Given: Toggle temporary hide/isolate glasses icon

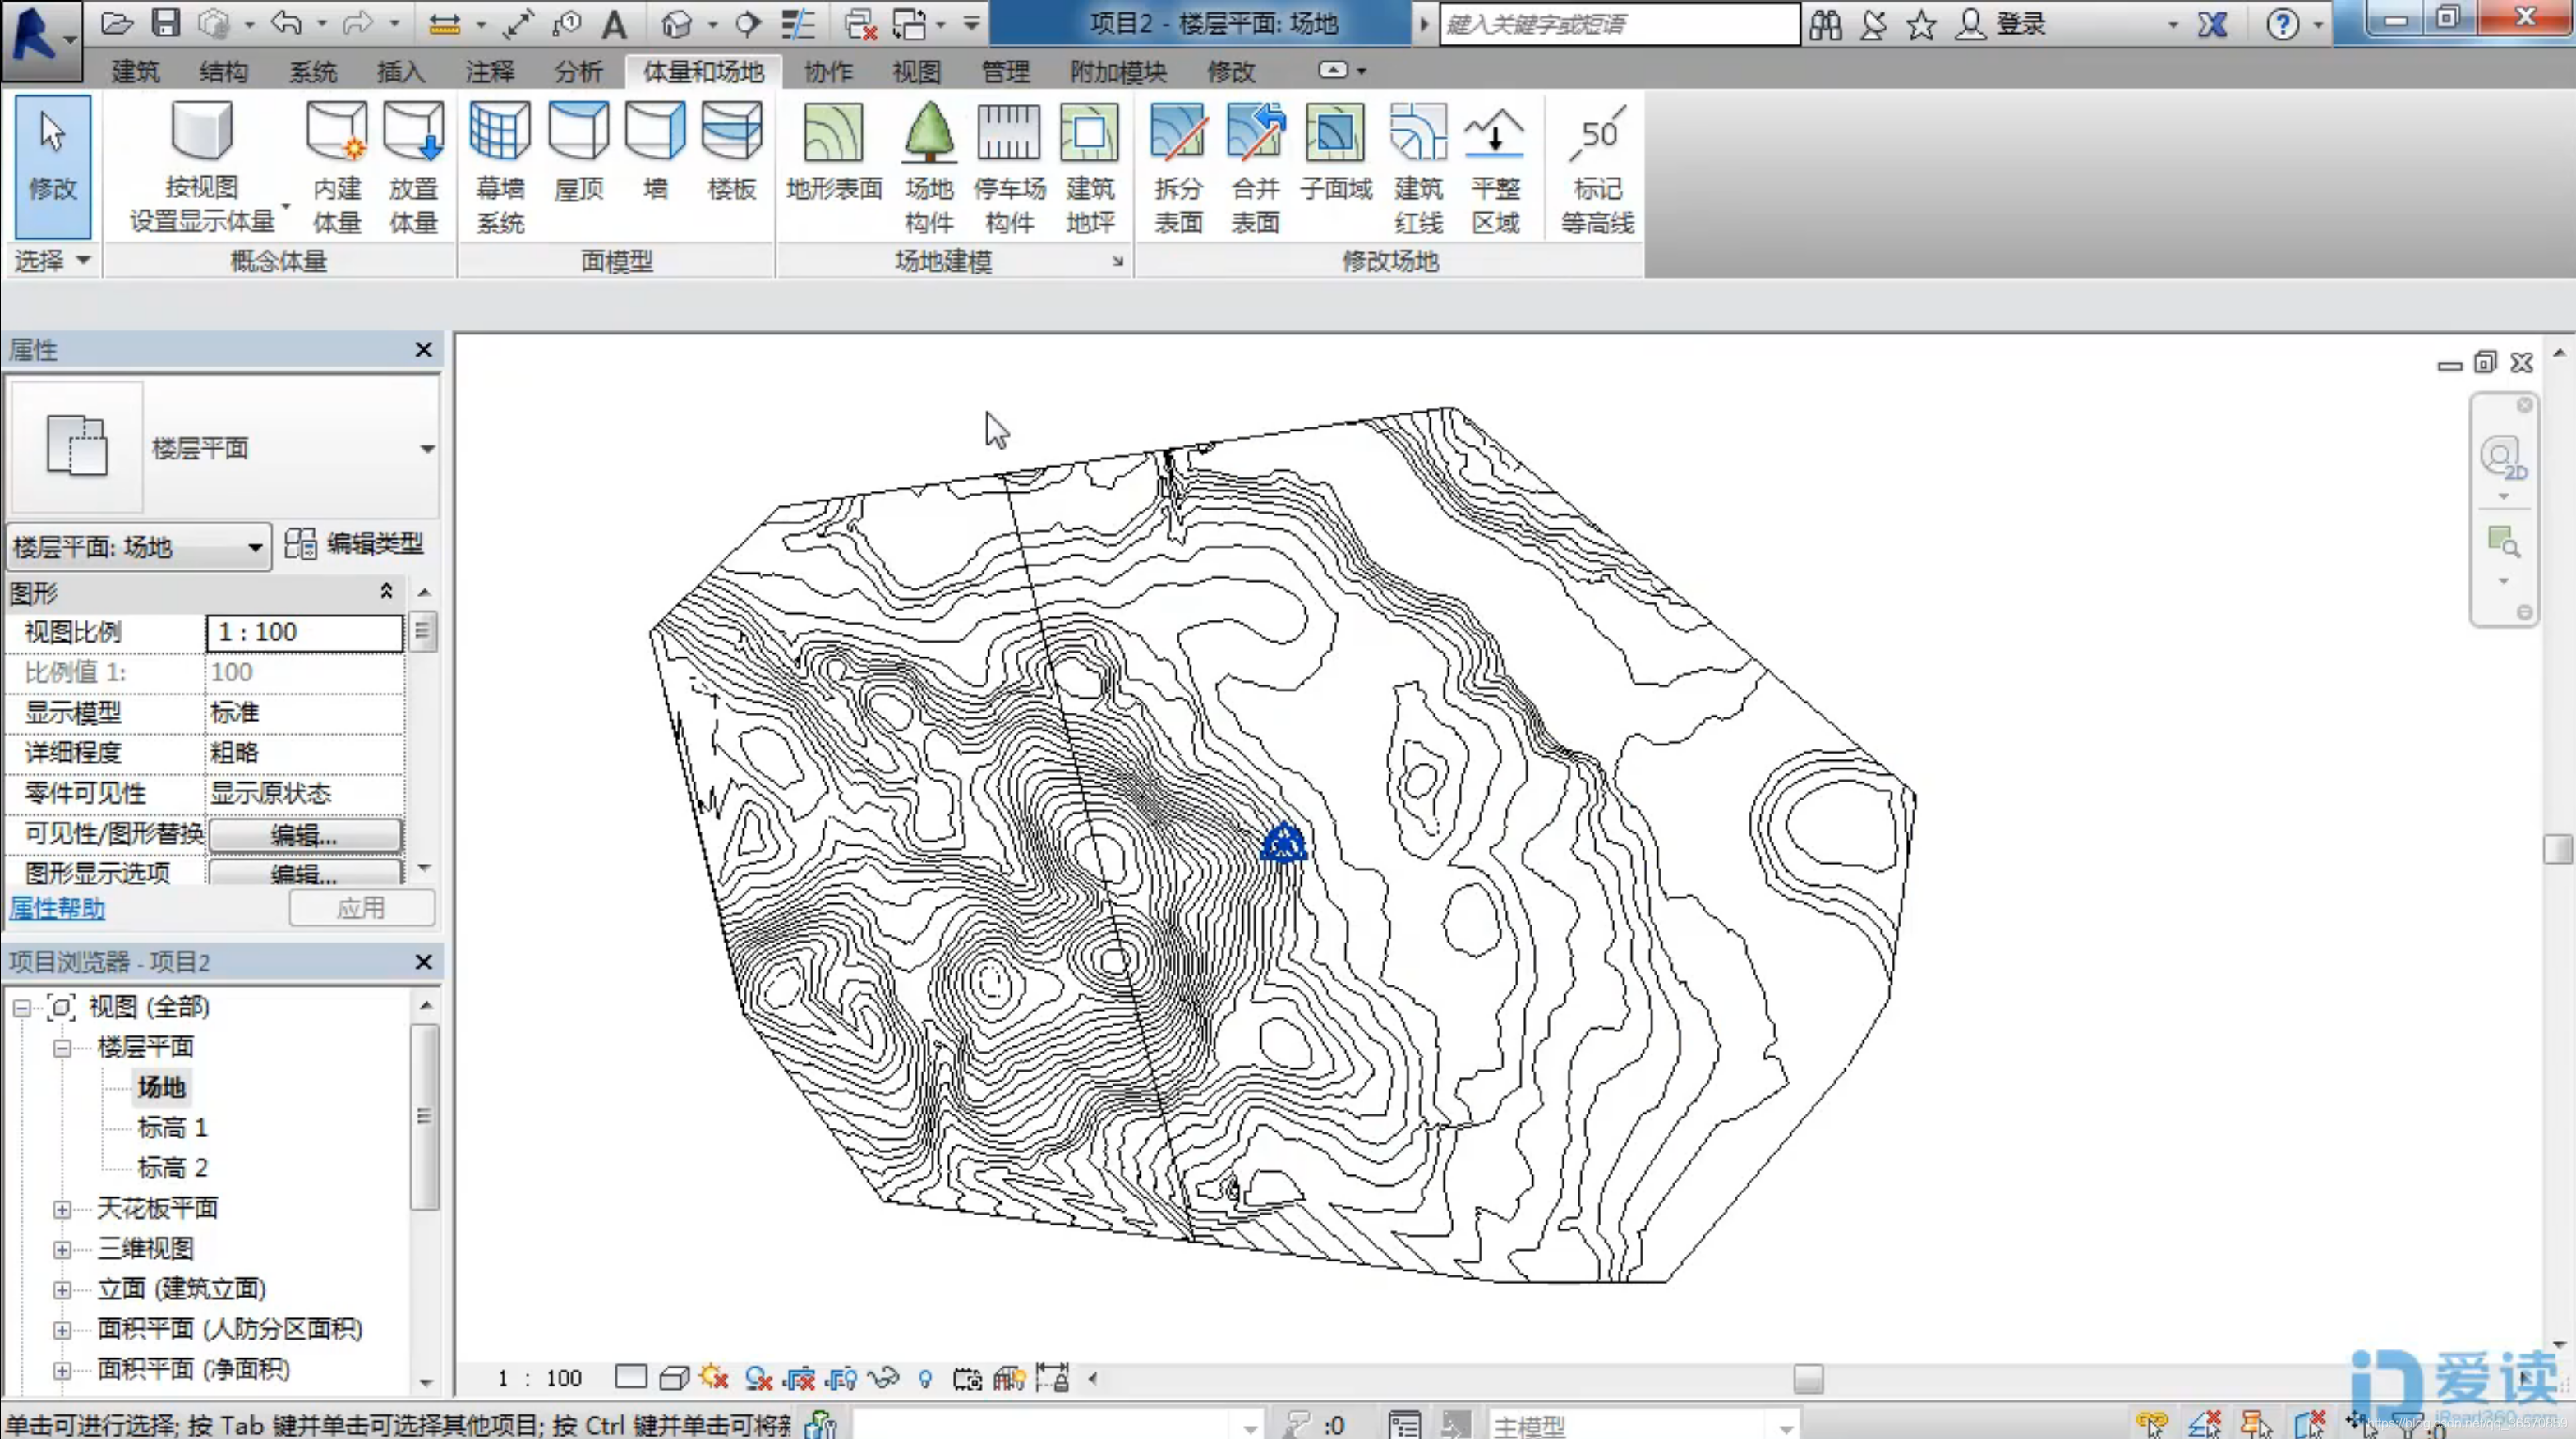Looking at the screenshot, I should [x=884, y=1379].
